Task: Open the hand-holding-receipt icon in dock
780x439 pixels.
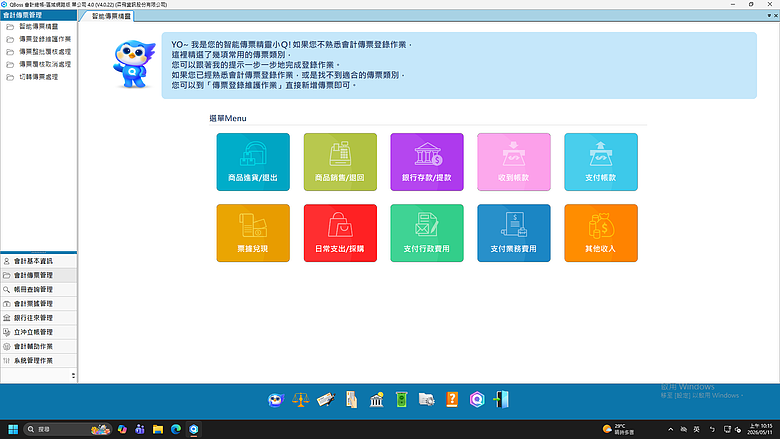Action: pyautogui.click(x=351, y=400)
